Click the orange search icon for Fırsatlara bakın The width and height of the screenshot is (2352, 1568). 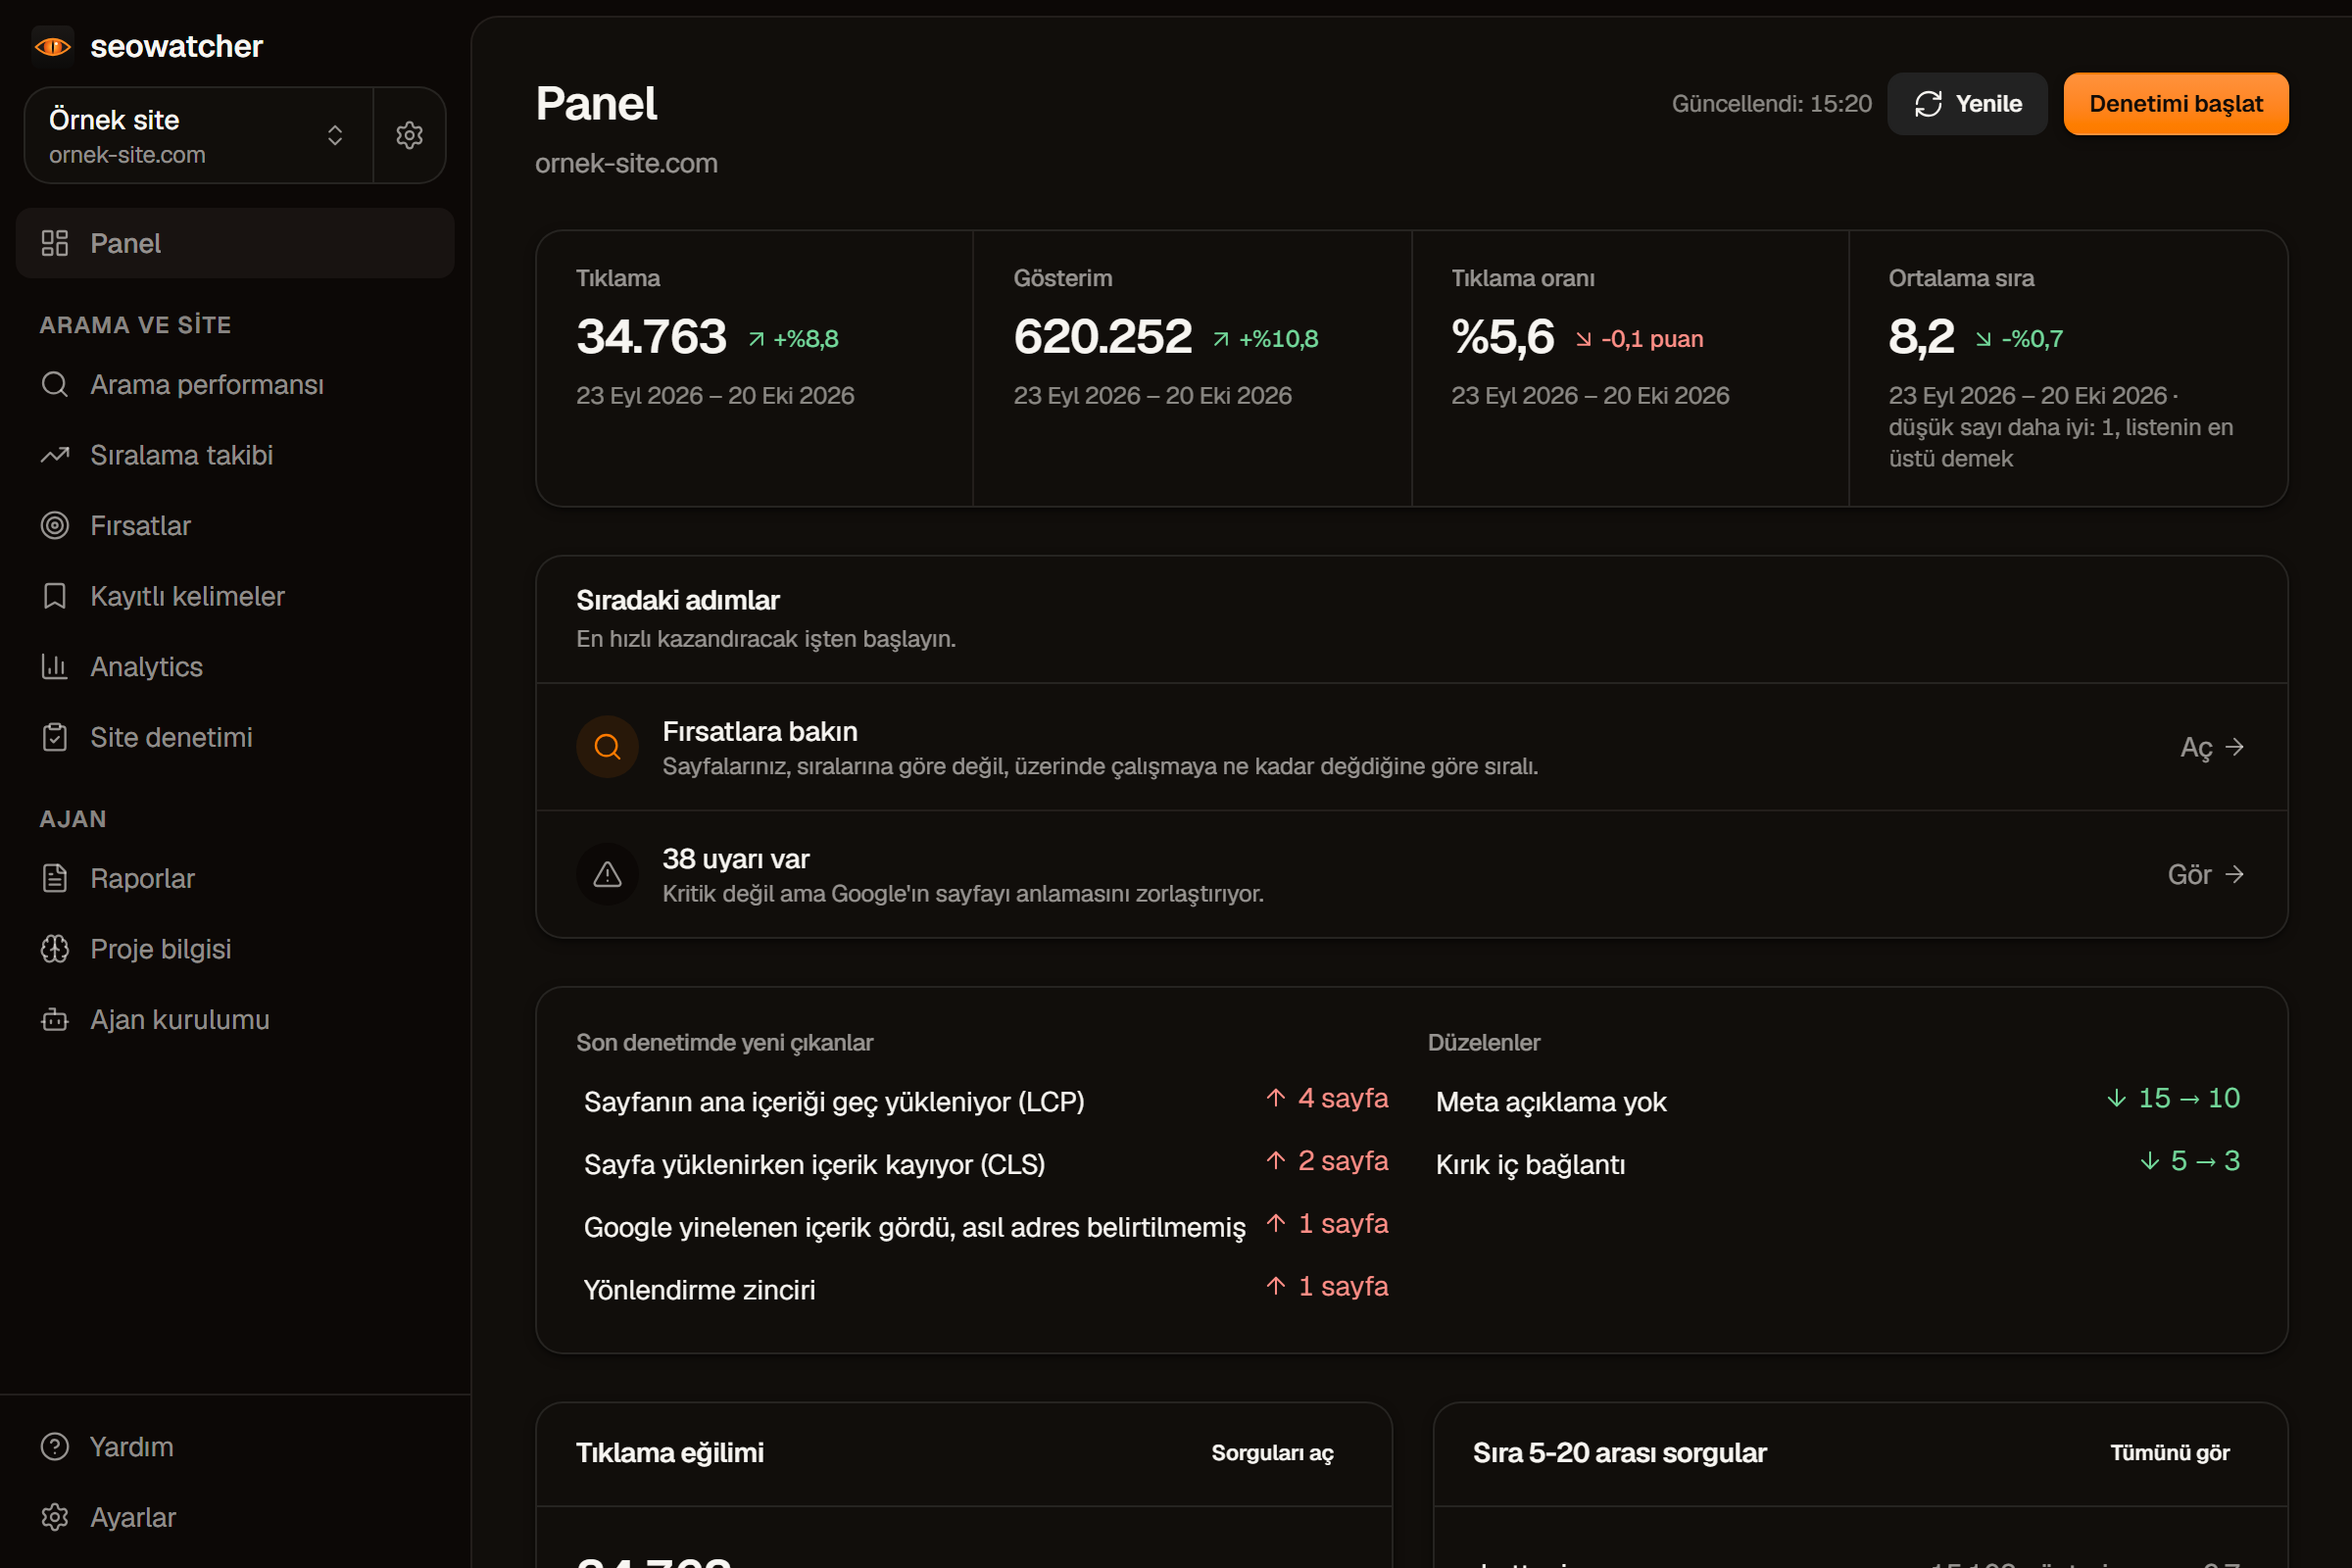point(607,747)
